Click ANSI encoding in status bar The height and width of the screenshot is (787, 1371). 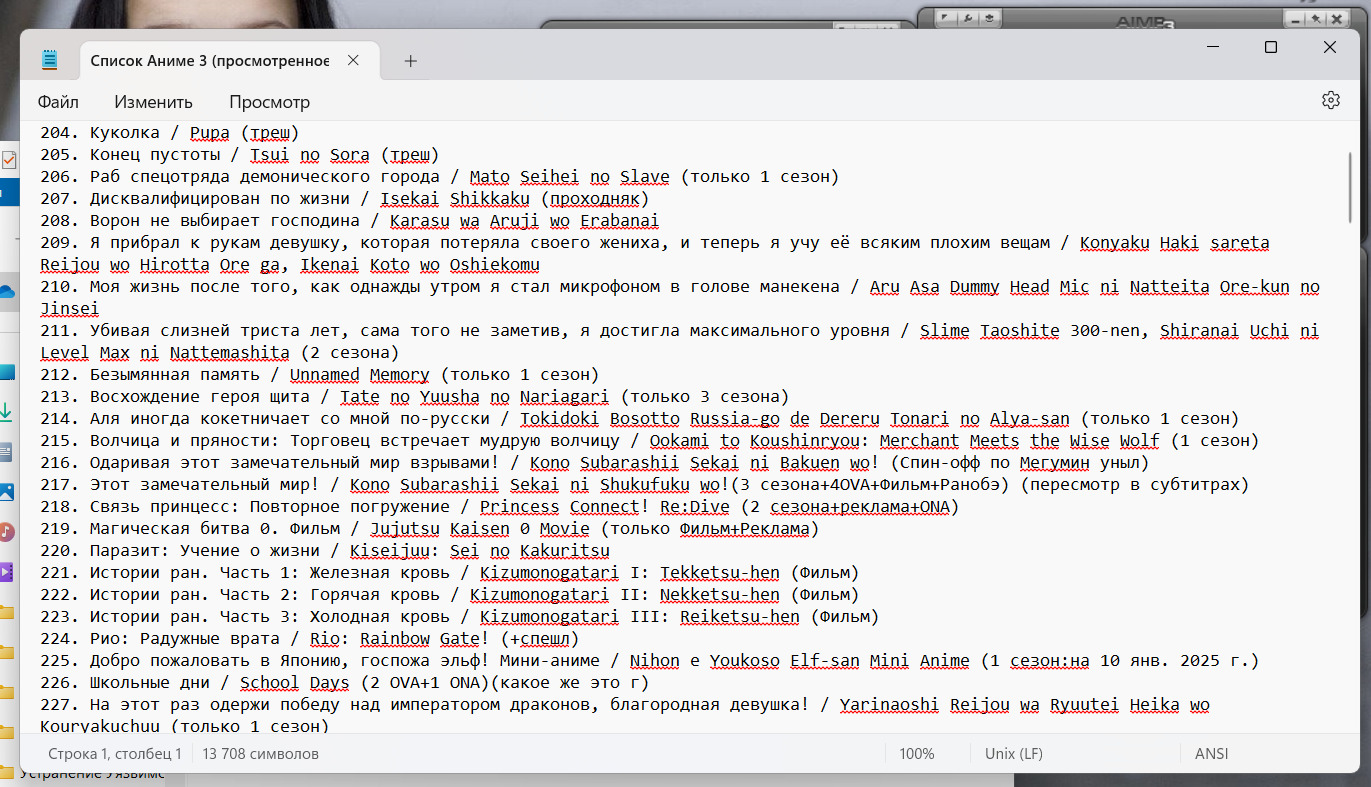pos(1211,754)
